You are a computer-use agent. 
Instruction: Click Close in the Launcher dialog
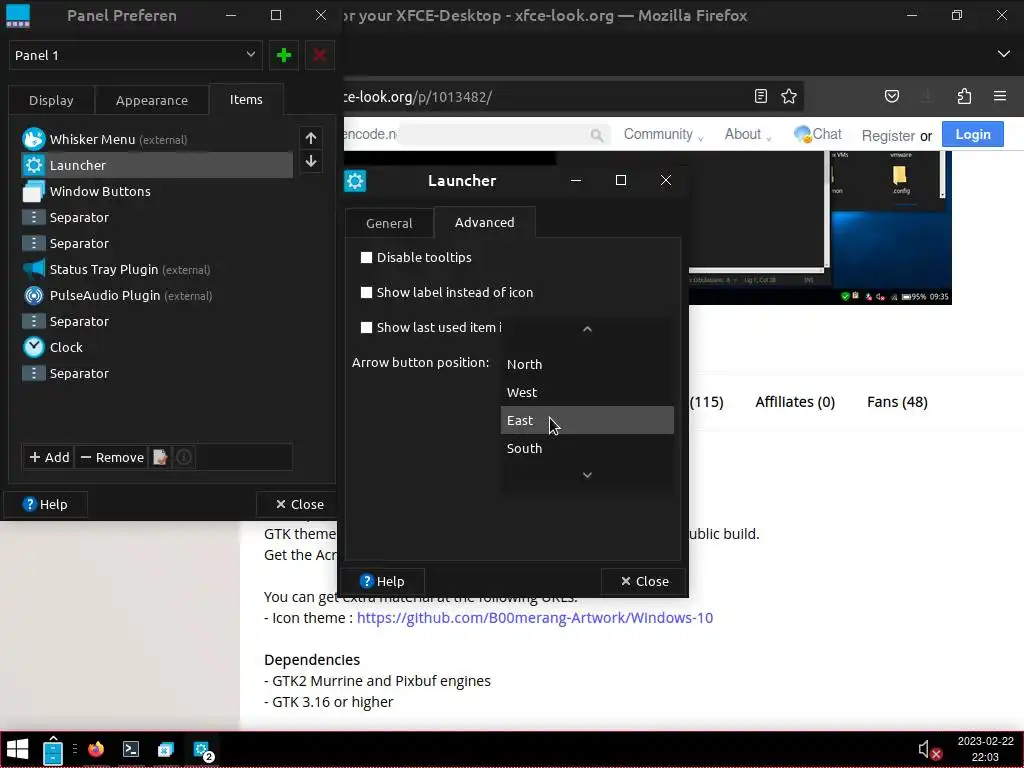coord(645,581)
